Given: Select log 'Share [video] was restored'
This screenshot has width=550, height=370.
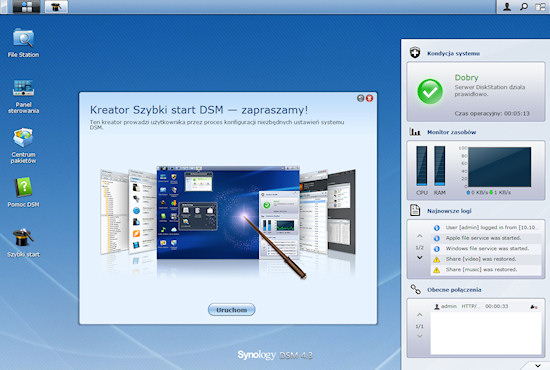Looking at the screenshot, I should click(x=486, y=259).
